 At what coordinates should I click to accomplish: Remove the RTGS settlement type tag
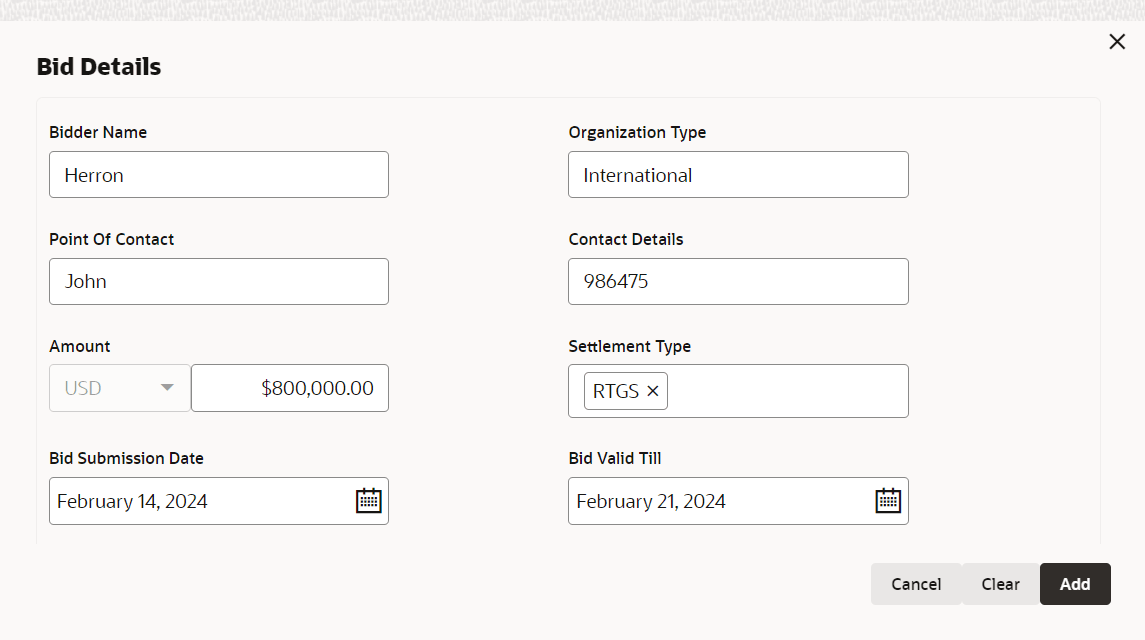click(x=653, y=391)
